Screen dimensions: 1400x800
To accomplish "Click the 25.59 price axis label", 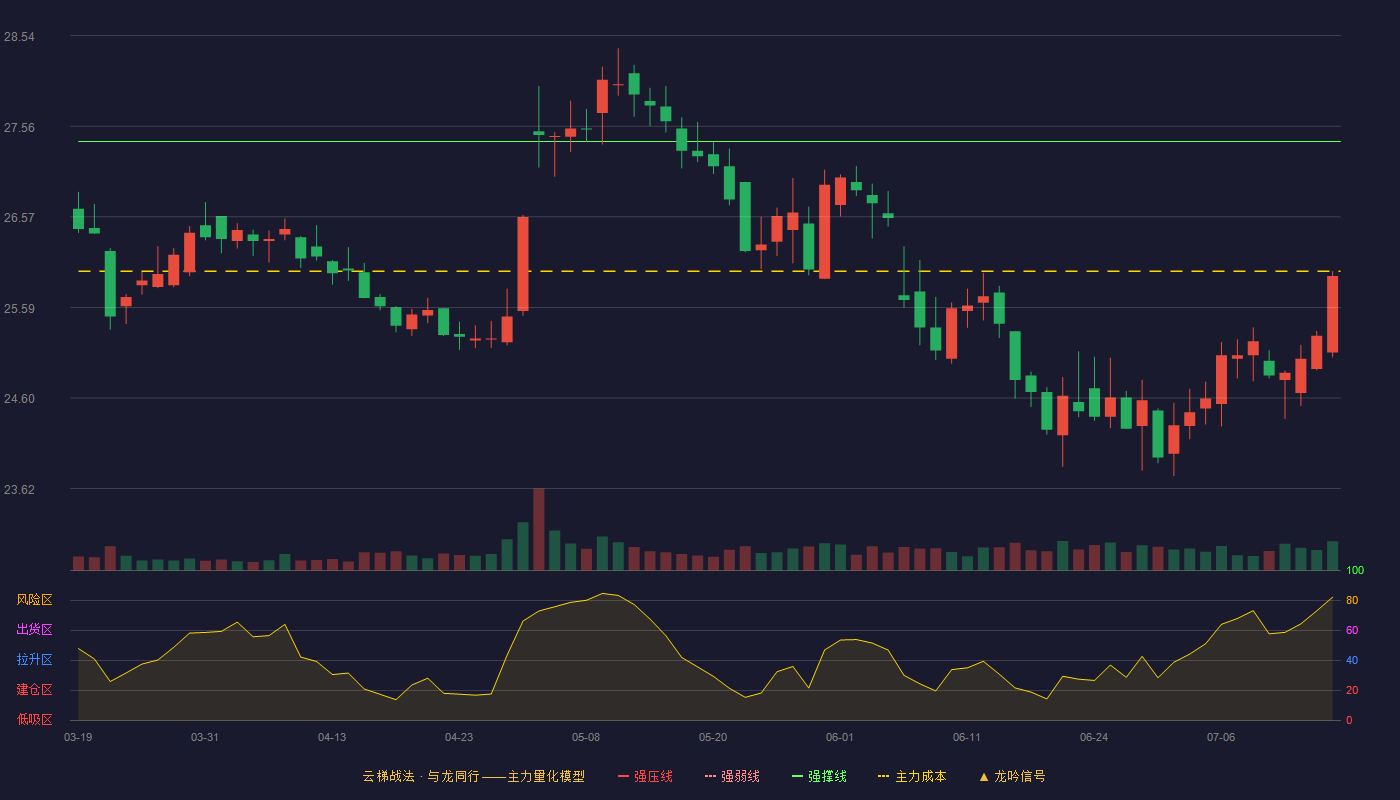I will click(x=19, y=309).
